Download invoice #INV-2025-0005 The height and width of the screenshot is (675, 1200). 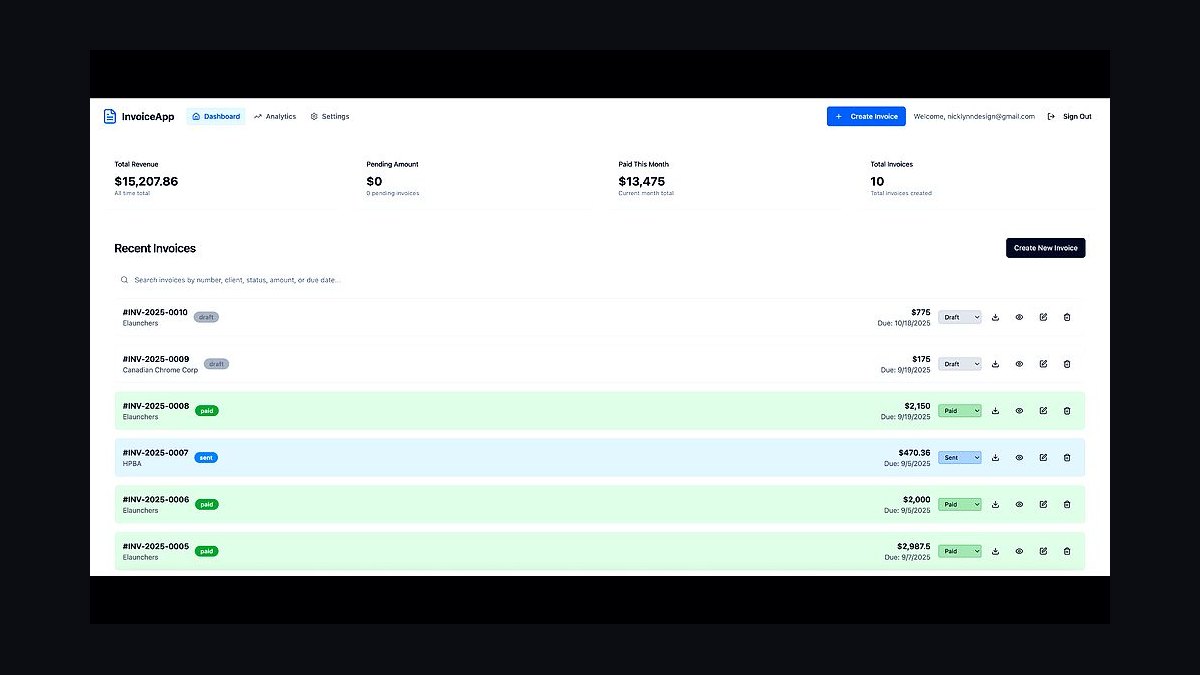click(995, 551)
